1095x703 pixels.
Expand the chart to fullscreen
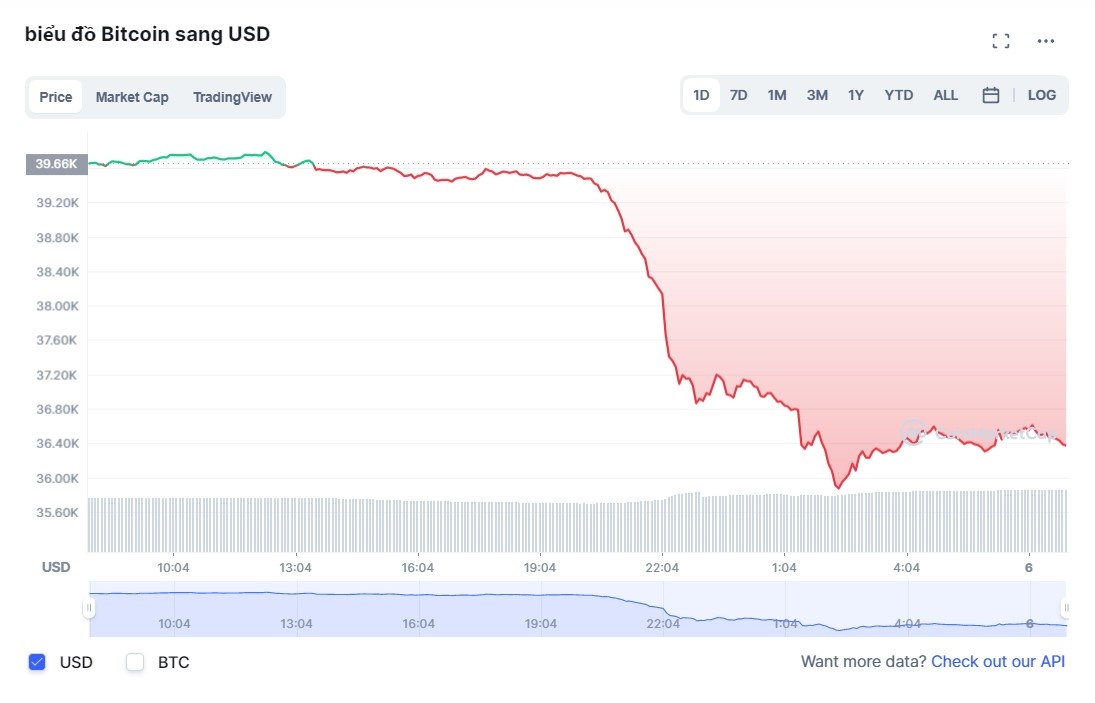pyautogui.click(x=1000, y=40)
